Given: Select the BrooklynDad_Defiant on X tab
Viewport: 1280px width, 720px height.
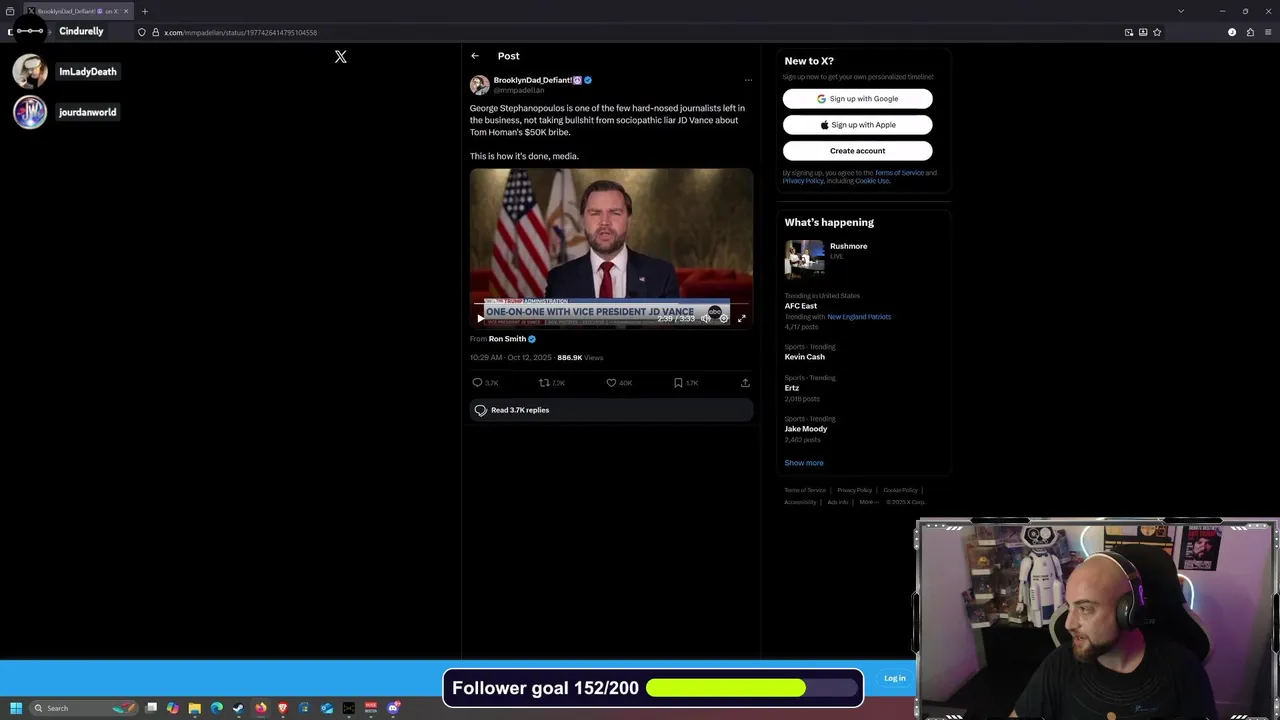Looking at the screenshot, I should [x=78, y=11].
